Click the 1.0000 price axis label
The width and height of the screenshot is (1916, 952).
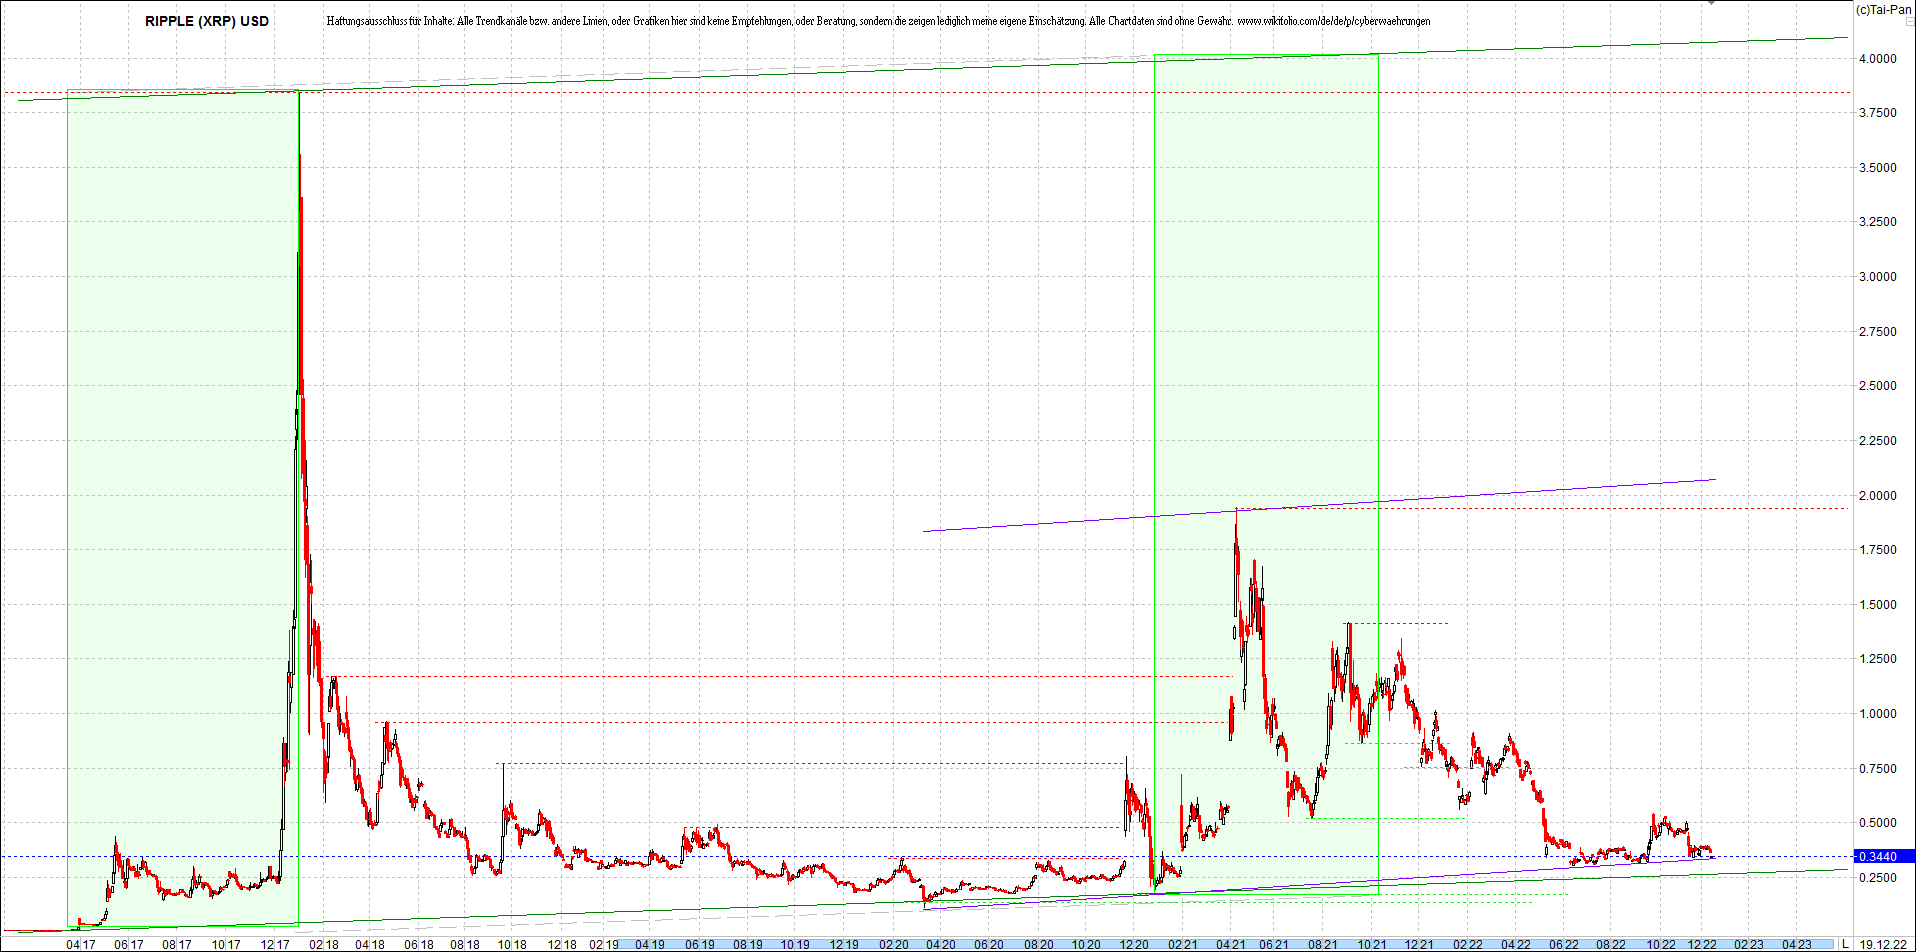point(1877,714)
